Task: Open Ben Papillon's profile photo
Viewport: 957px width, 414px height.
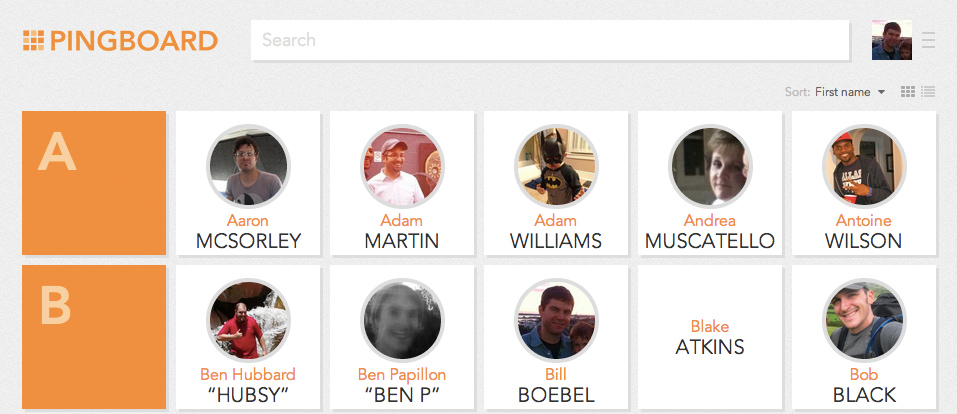Action: pos(402,320)
